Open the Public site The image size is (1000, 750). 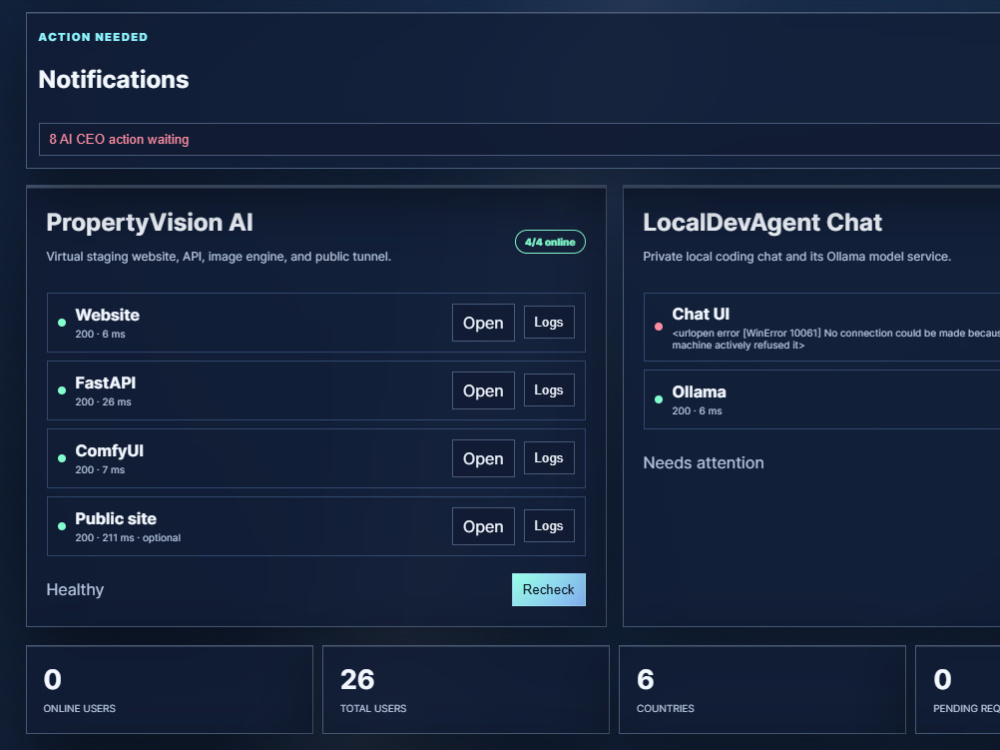pyautogui.click(x=483, y=526)
